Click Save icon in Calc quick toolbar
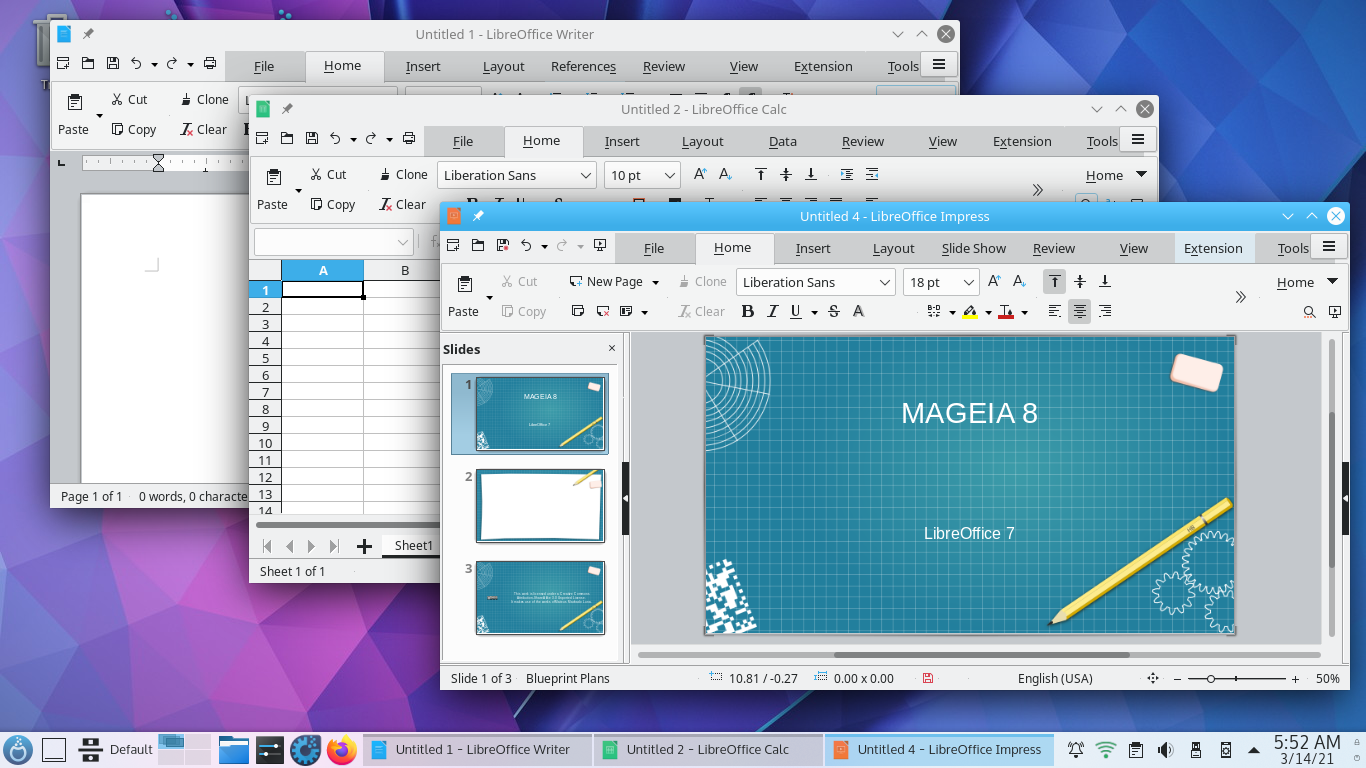 tap(311, 138)
